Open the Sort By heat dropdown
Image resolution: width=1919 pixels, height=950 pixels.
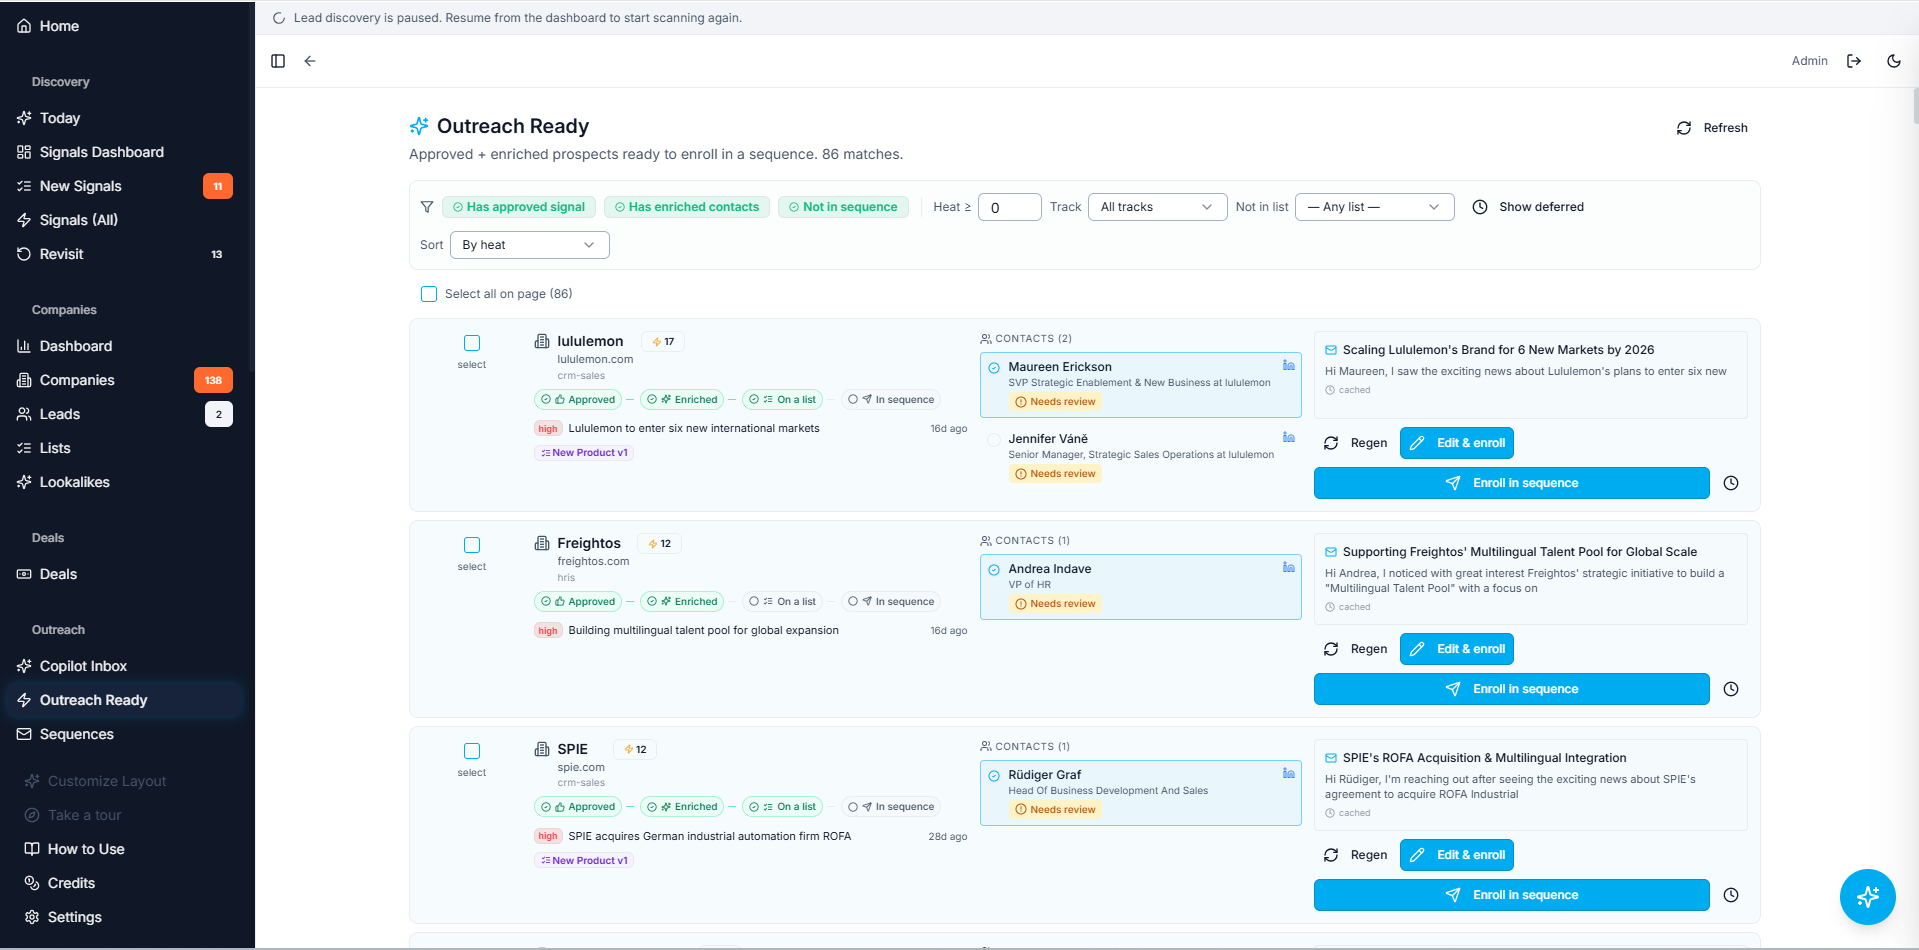click(529, 245)
